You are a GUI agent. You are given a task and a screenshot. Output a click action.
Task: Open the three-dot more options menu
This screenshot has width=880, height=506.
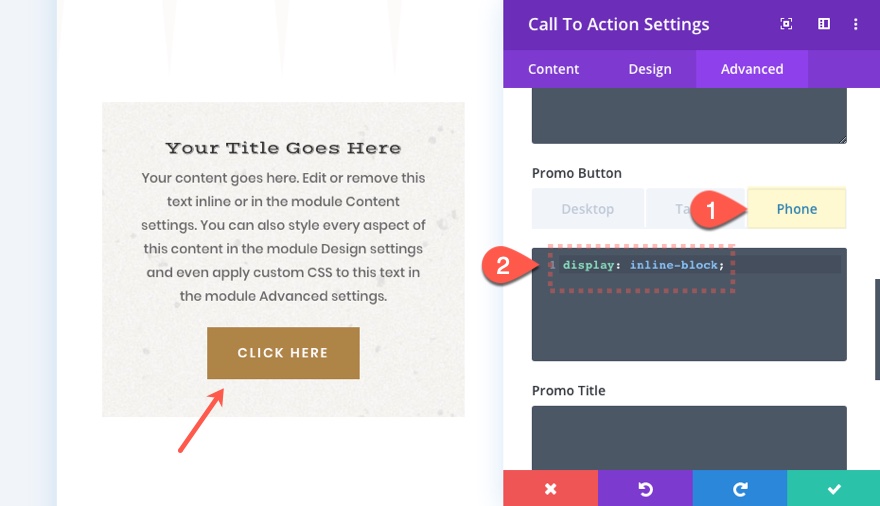point(856,24)
